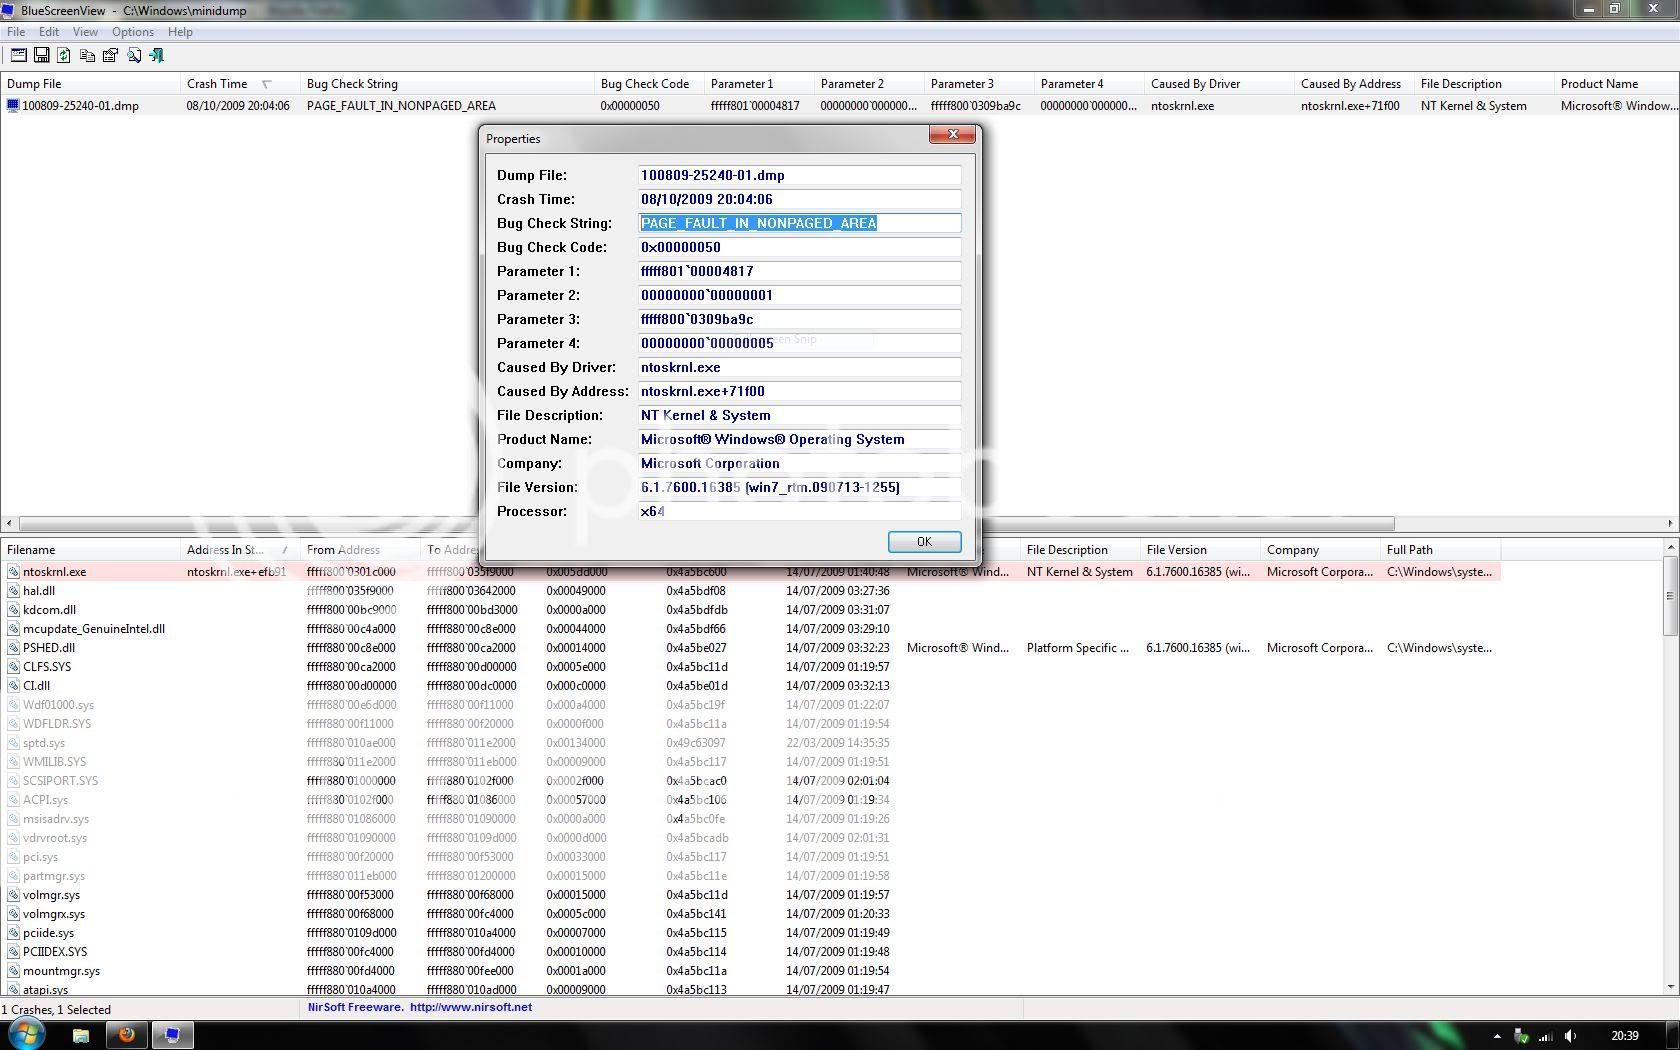Click the Save Selected Items floppy icon
The image size is (1680, 1050).
[42, 56]
